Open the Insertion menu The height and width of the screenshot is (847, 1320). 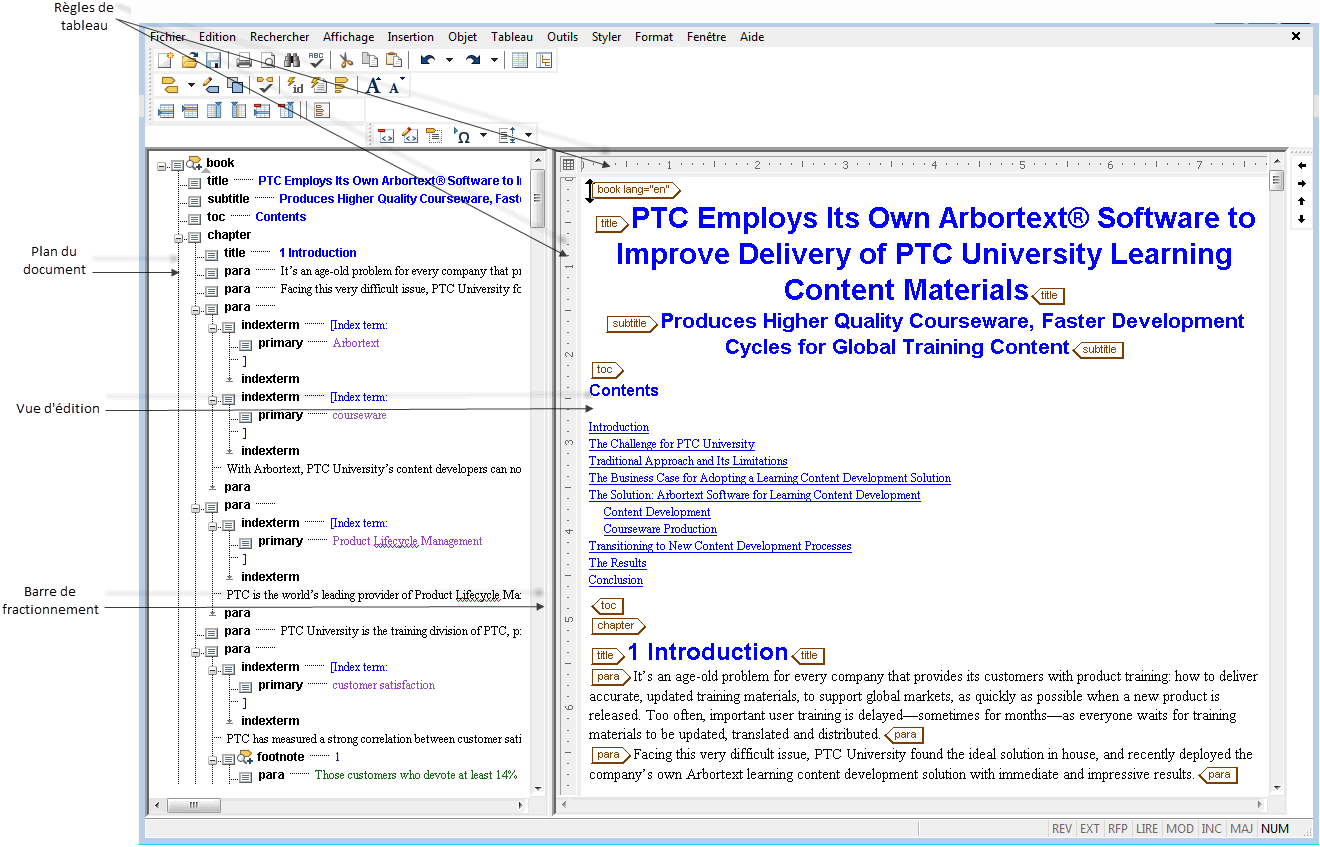tap(411, 37)
